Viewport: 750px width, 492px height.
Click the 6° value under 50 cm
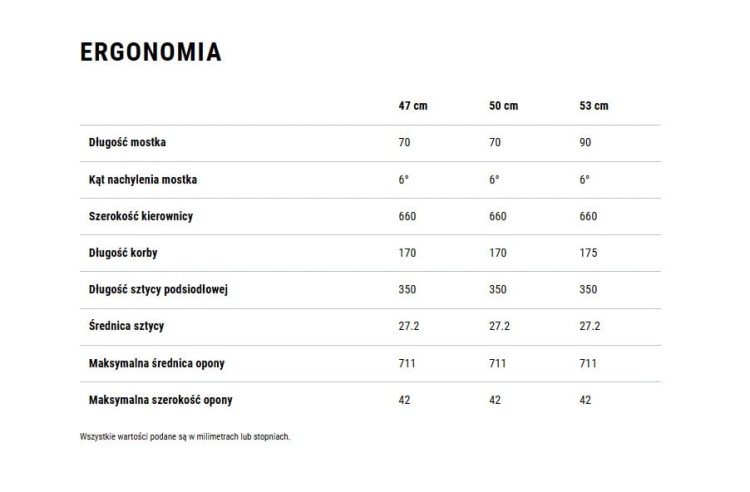tap(494, 179)
